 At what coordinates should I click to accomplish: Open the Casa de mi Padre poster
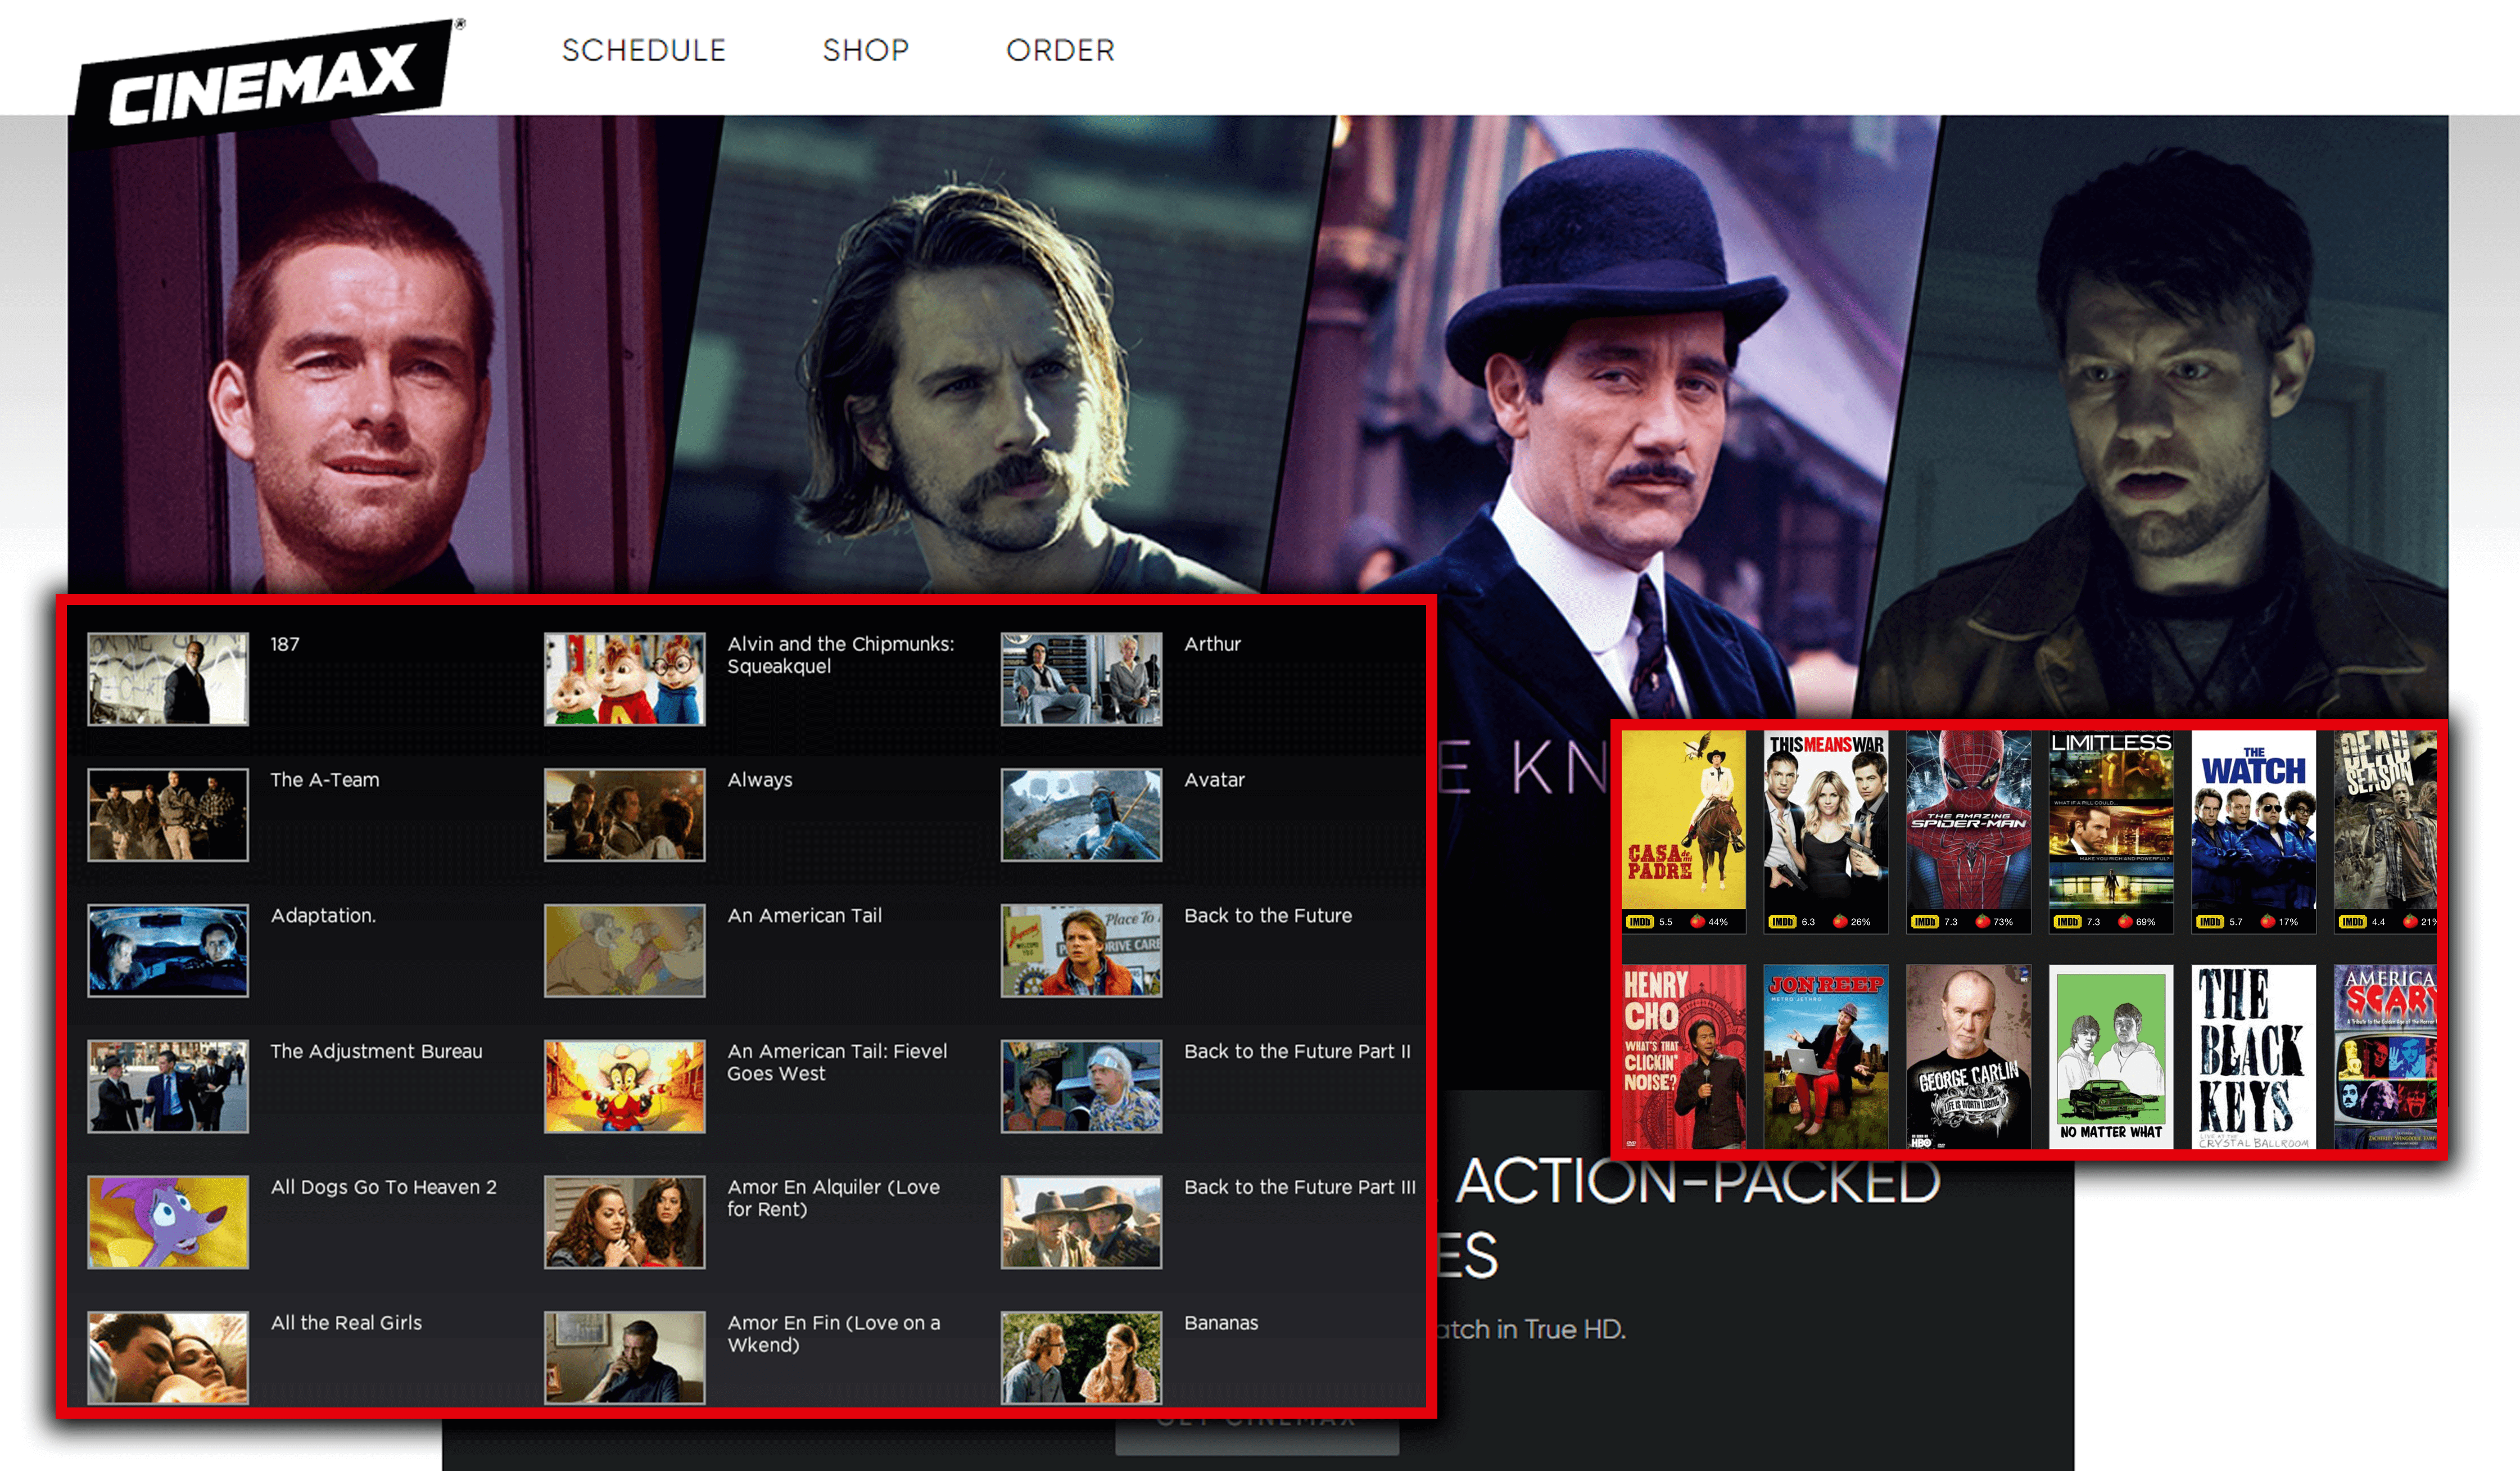(1684, 820)
